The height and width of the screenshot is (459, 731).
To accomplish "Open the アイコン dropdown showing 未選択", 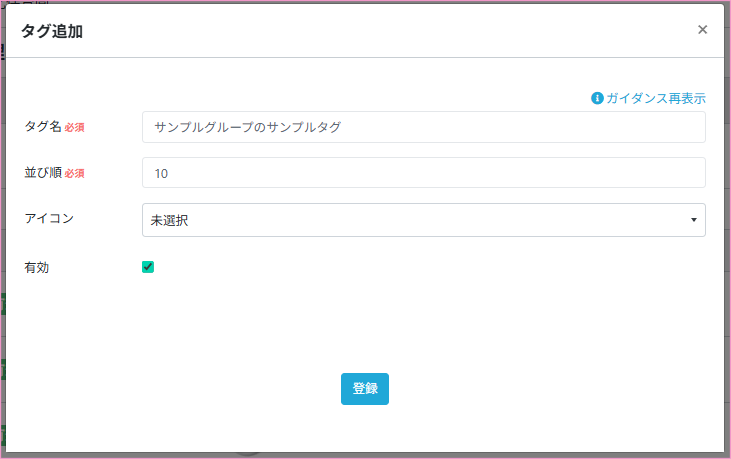I will click(424, 220).
